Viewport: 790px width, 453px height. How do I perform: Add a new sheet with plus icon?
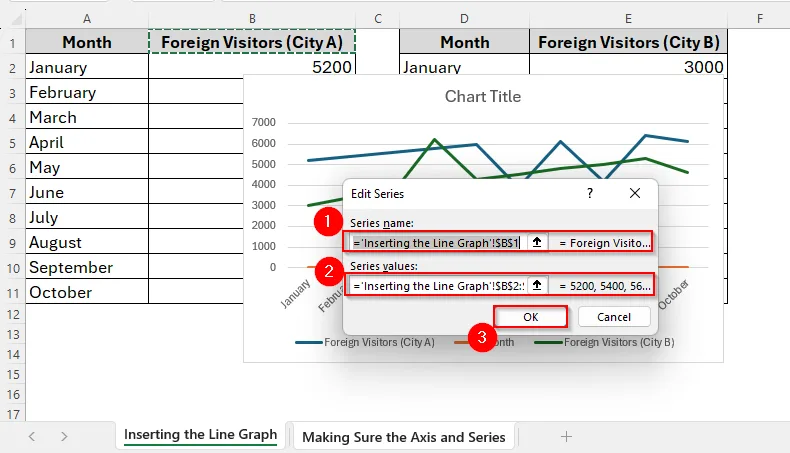click(566, 436)
